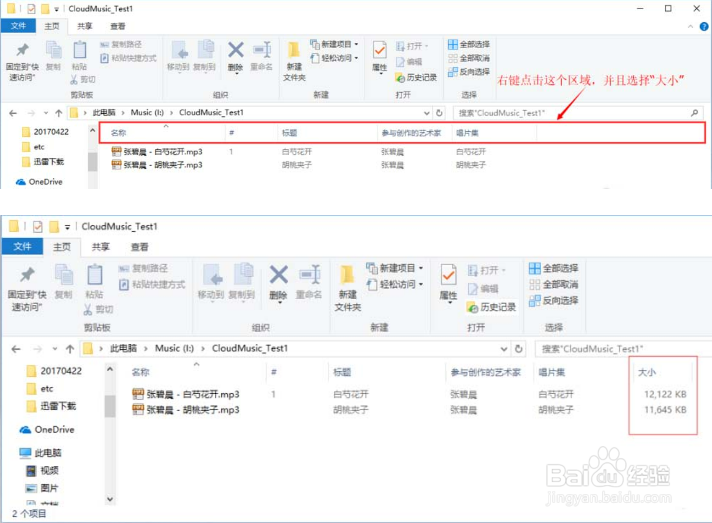Select 张碧晨 - 胡桃夹子.mp3 in top window

[157, 165]
